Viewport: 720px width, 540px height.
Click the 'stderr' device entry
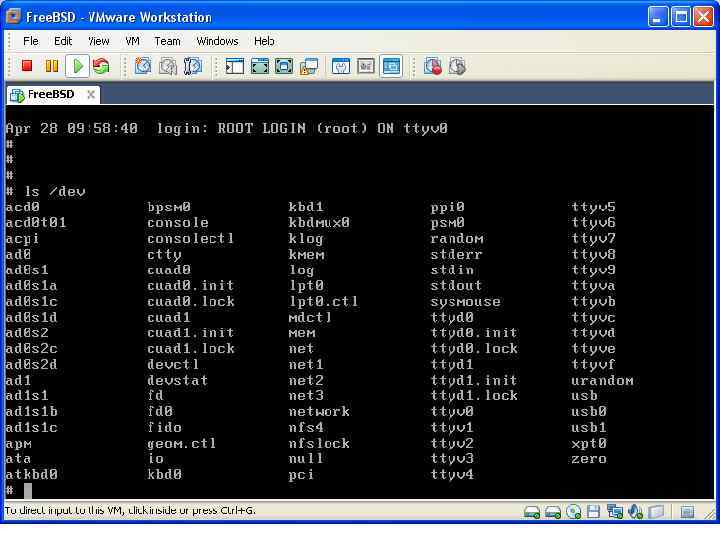[x=456, y=254]
